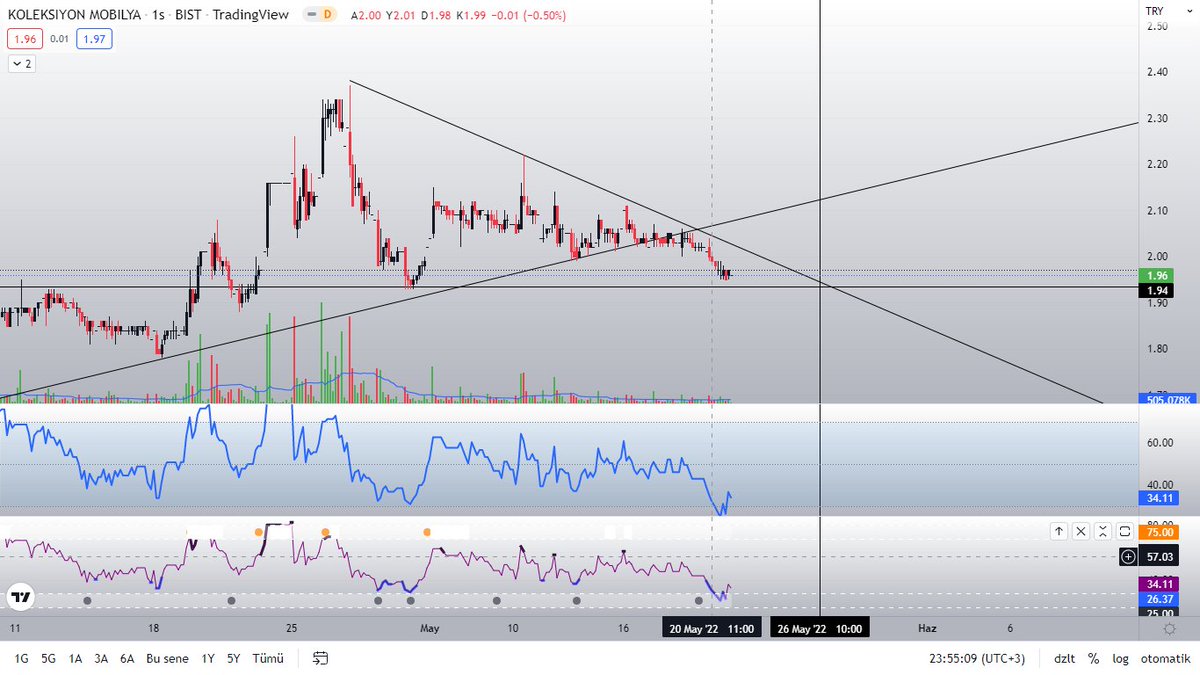
Task: Toggle log scale mode
Action: click(x=1121, y=658)
